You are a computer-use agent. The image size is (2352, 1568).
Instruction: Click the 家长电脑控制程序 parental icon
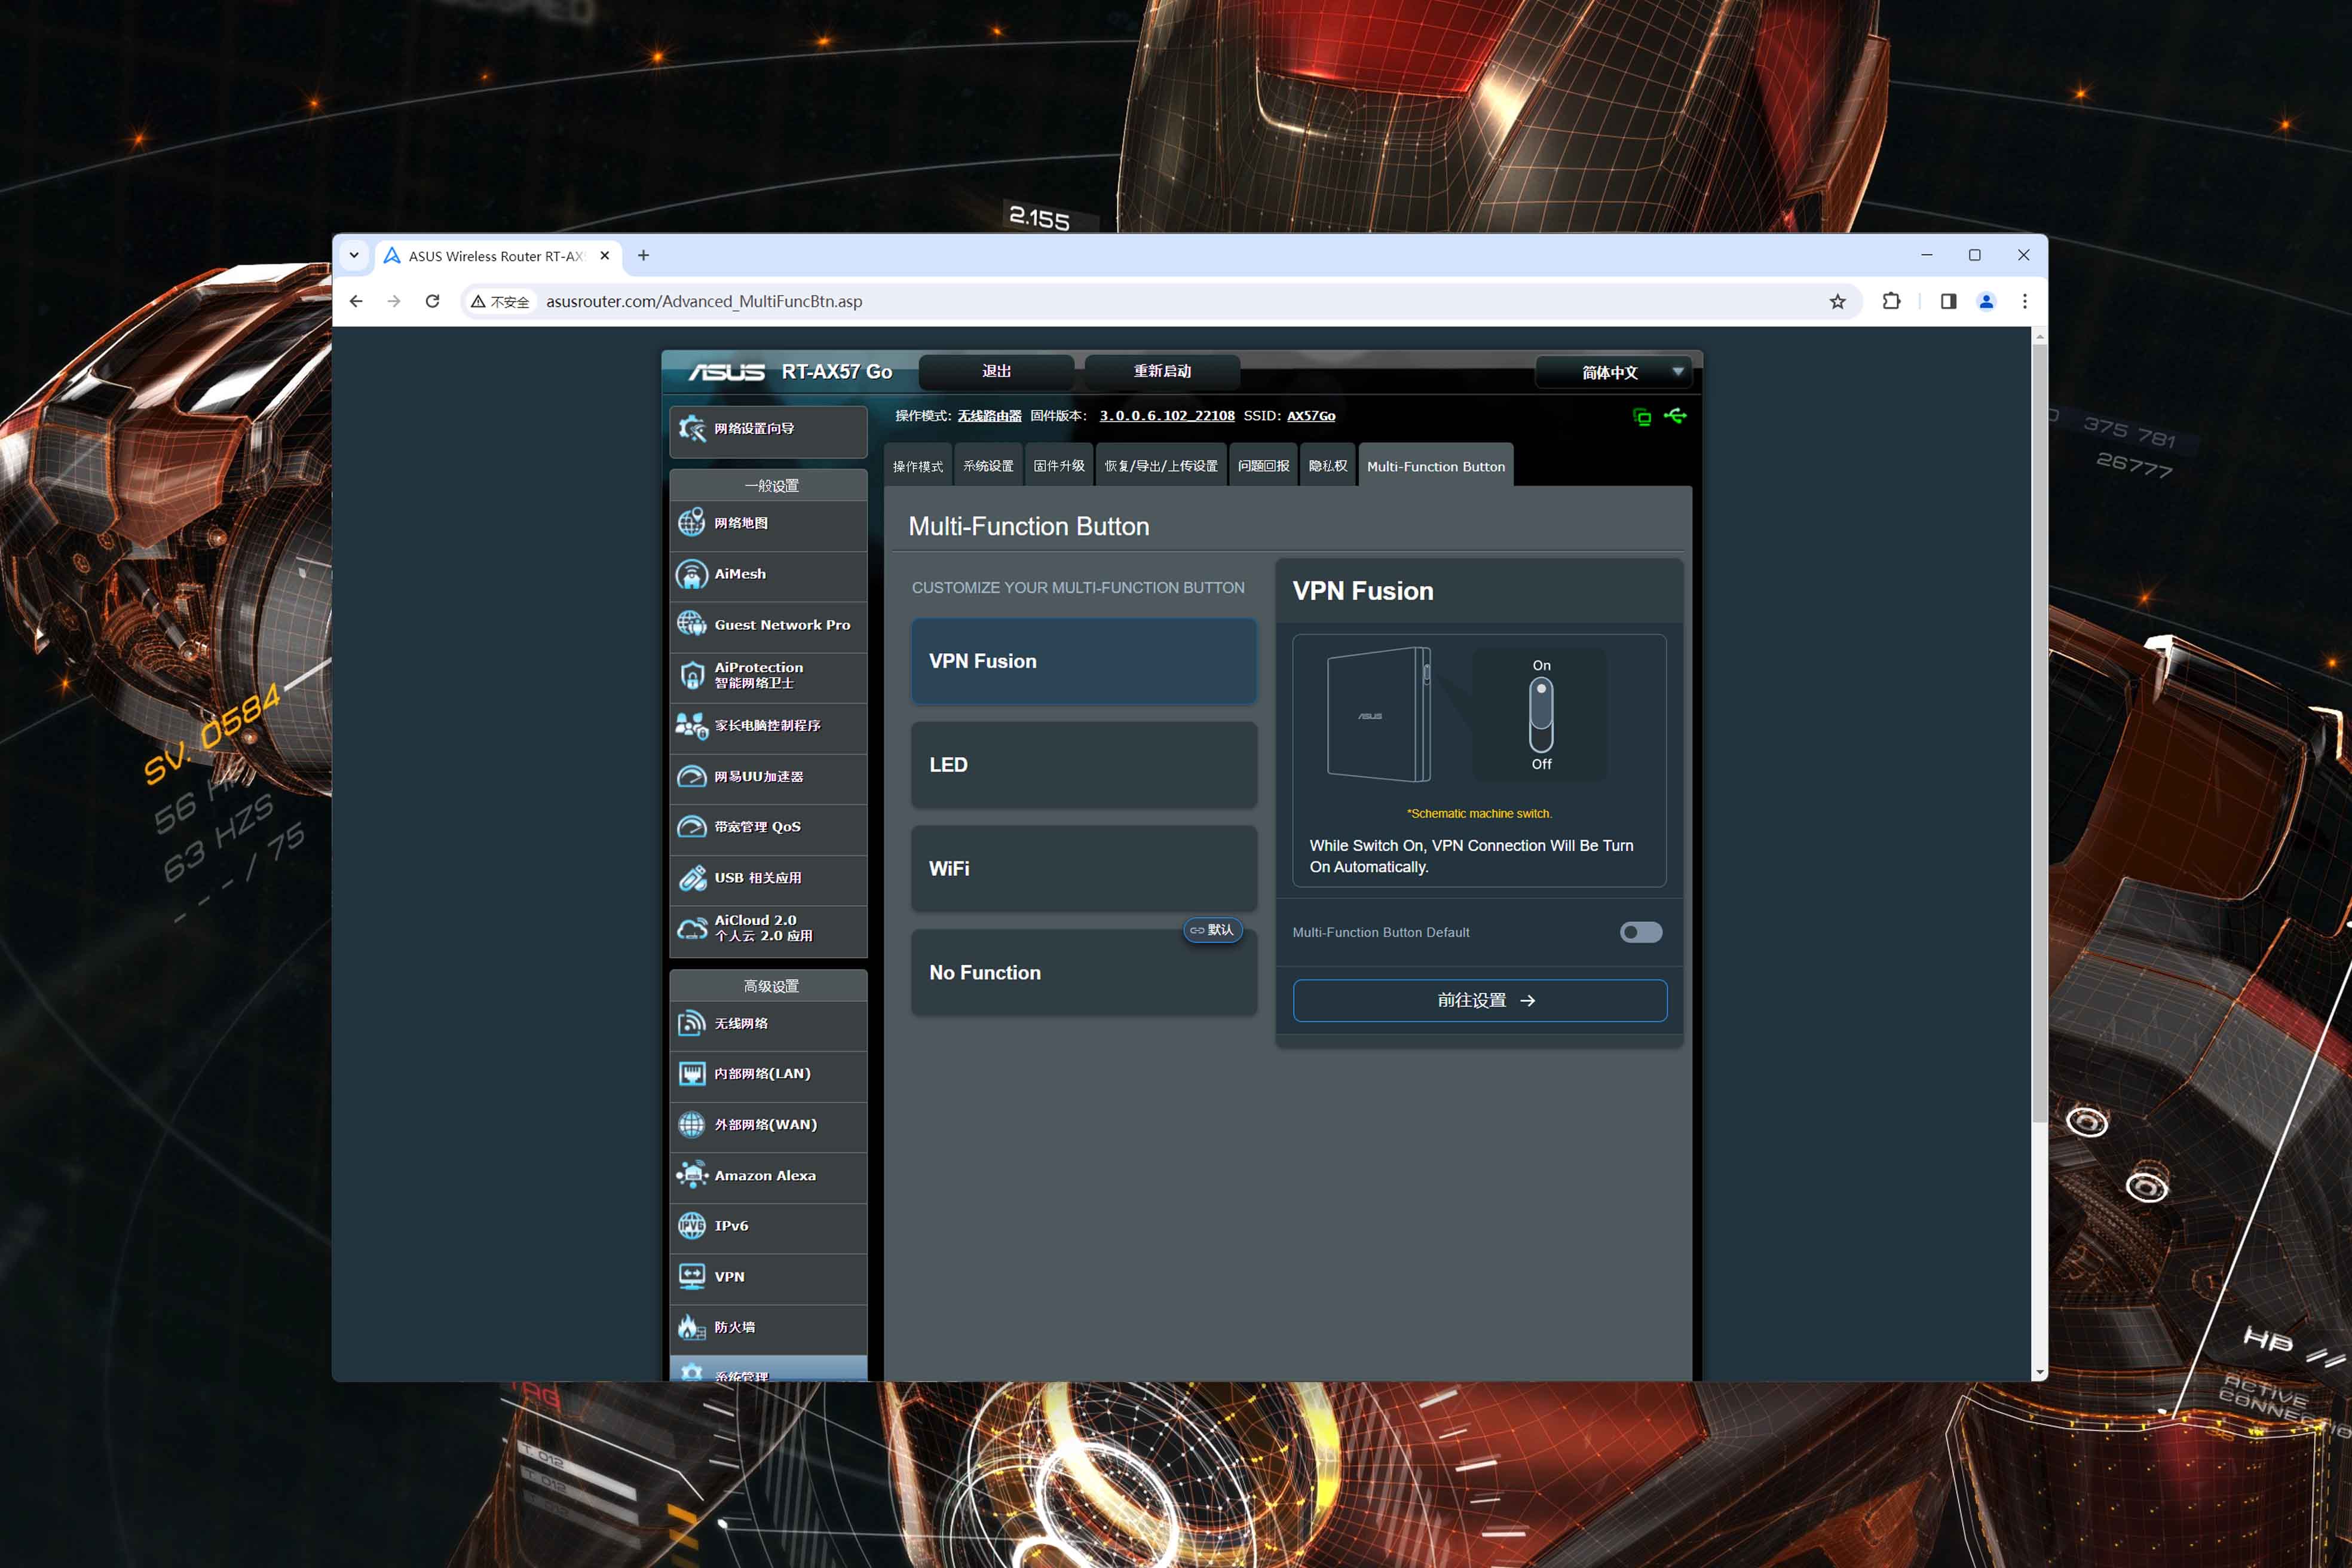pyautogui.click(x=691, y=726)
